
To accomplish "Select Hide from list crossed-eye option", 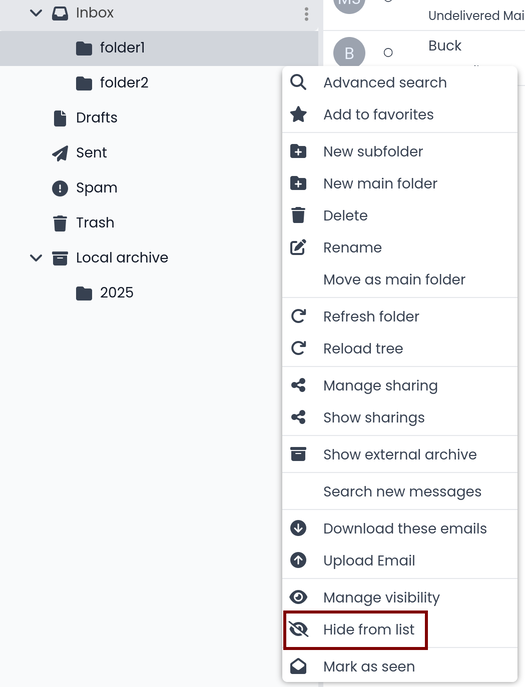I will pos(355,630).
